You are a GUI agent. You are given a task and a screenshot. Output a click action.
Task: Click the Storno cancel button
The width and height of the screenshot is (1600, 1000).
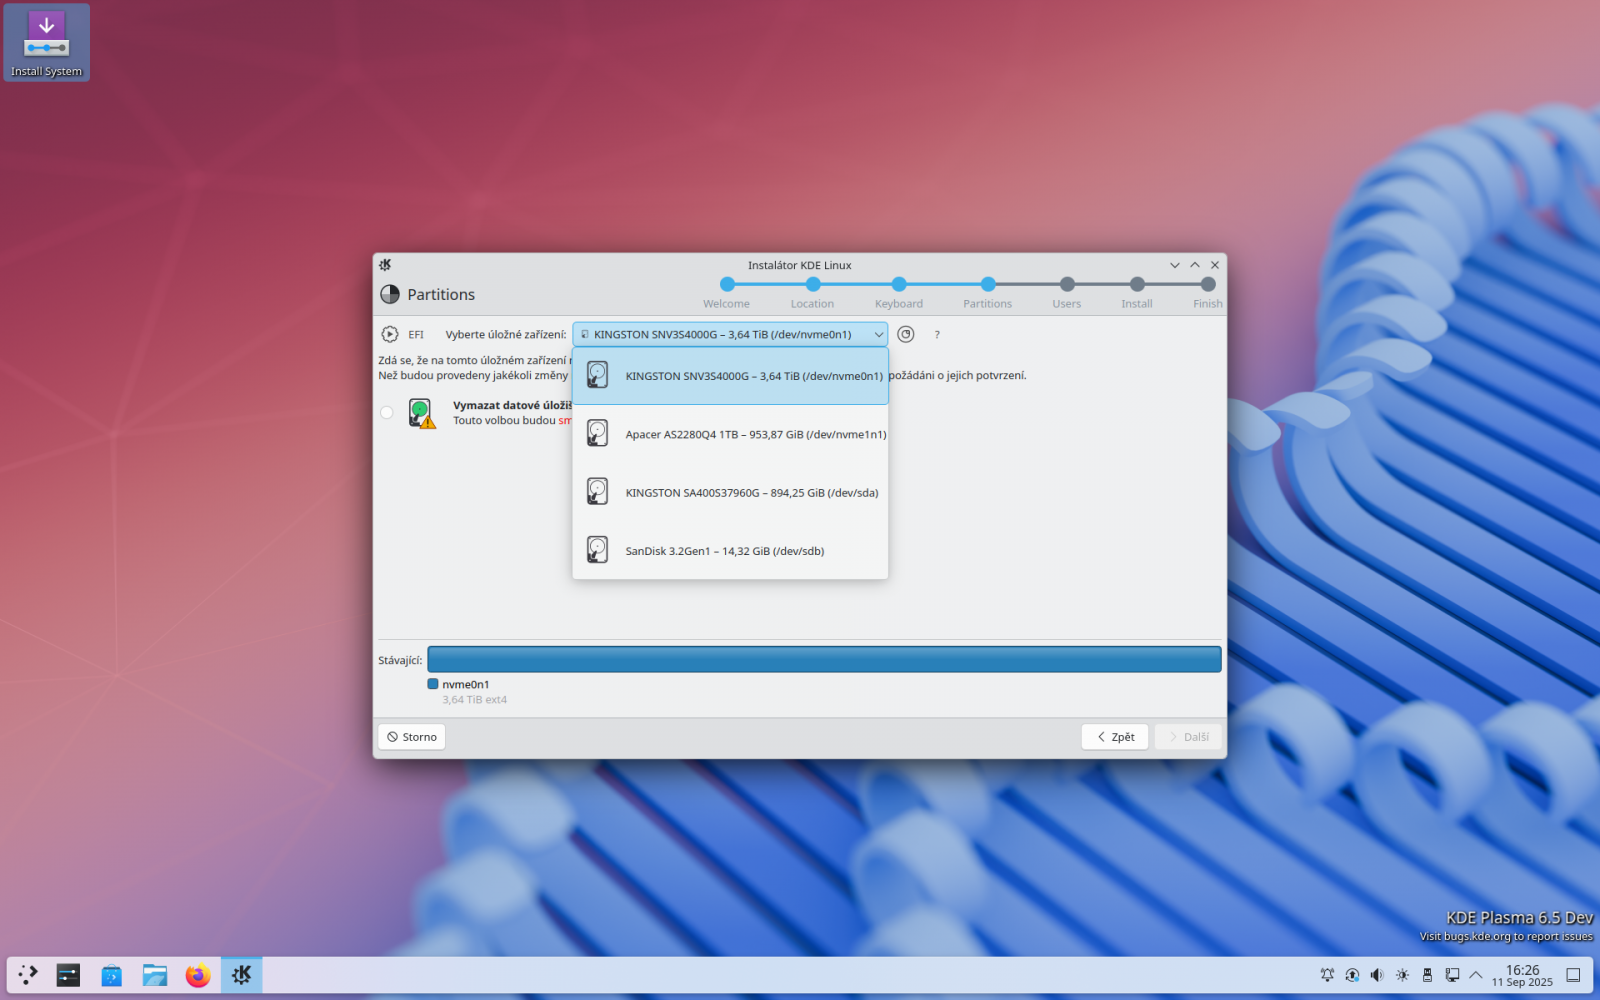pos(412,737)
